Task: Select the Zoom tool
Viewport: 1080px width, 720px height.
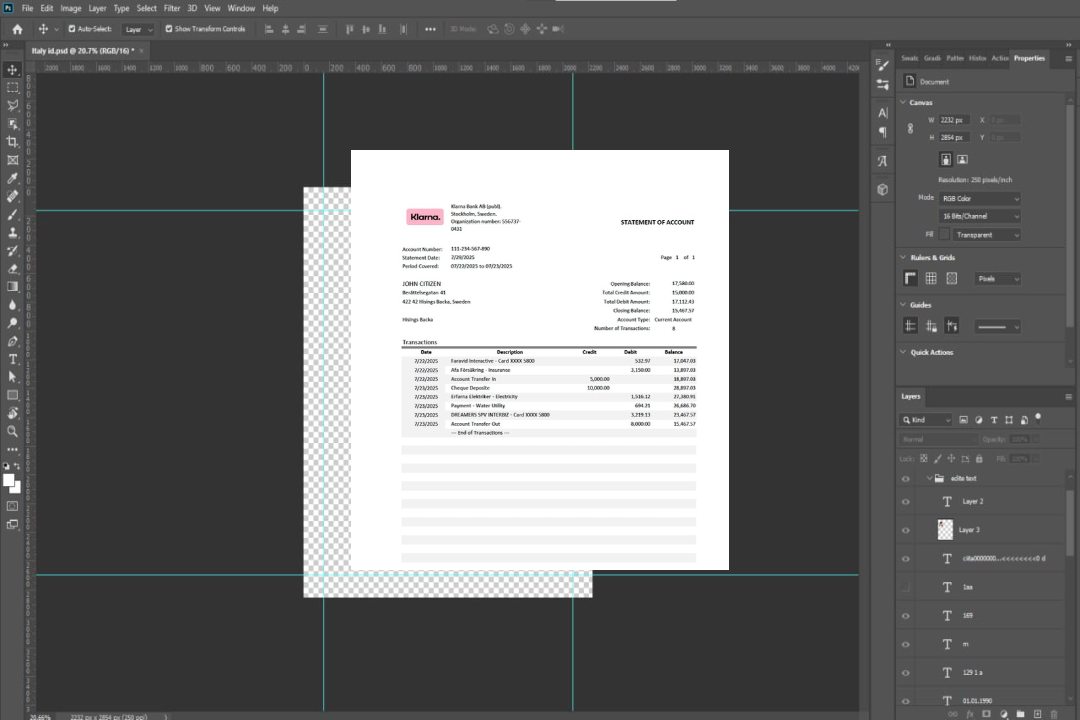Action: (x=12, y=431)
